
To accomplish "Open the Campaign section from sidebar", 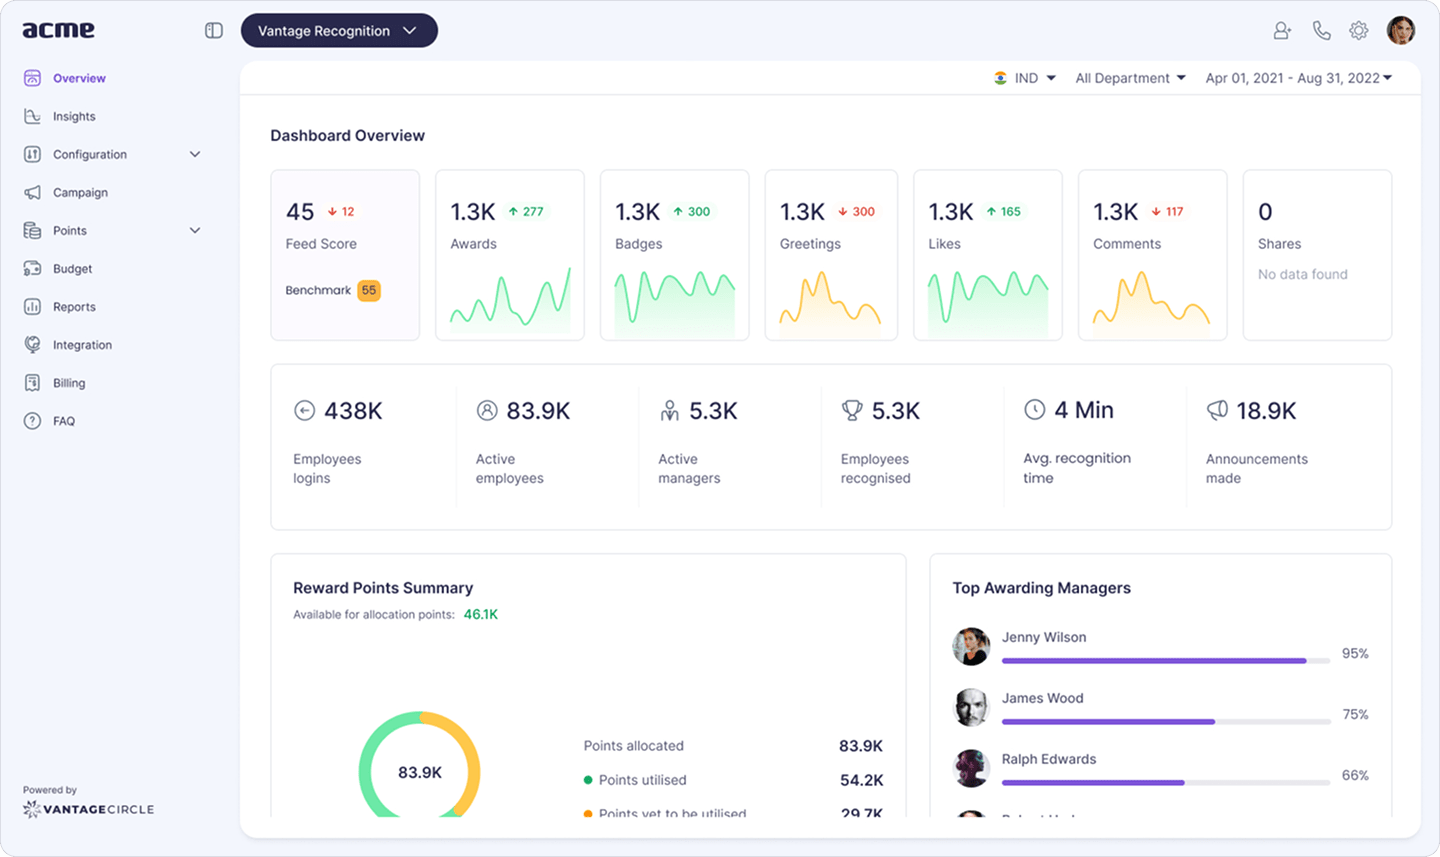I will (80, 192).
